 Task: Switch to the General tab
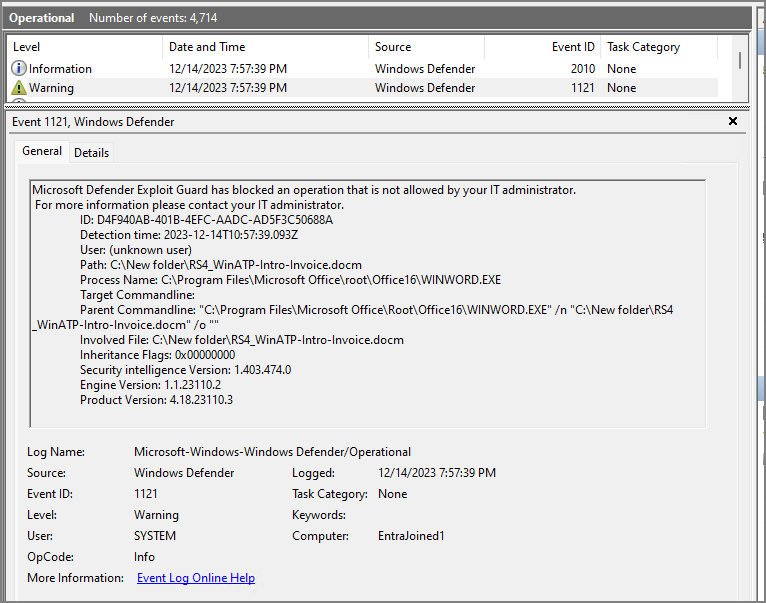pyautogui.click(x=42, y=151)
